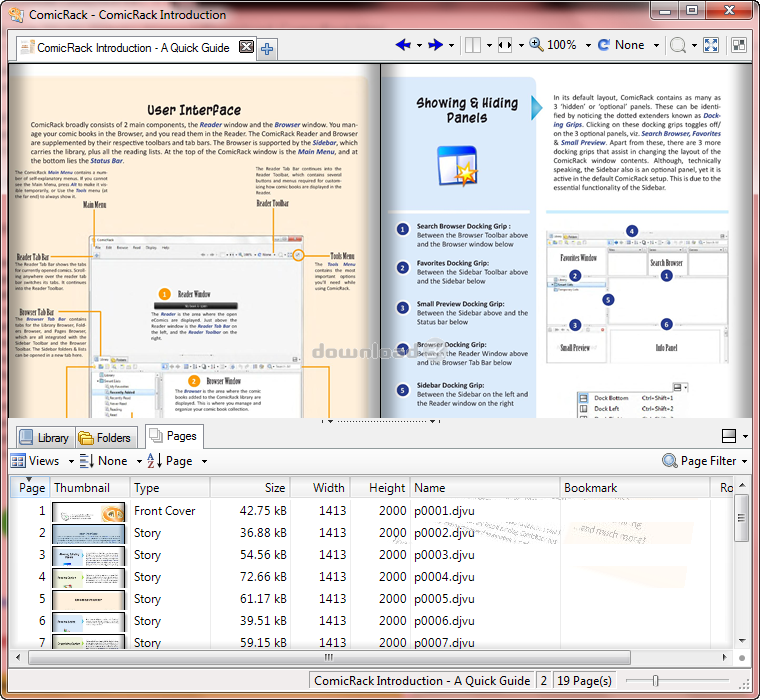
Task: Click 54.56 kB size cell
Action: click(263, 555)
